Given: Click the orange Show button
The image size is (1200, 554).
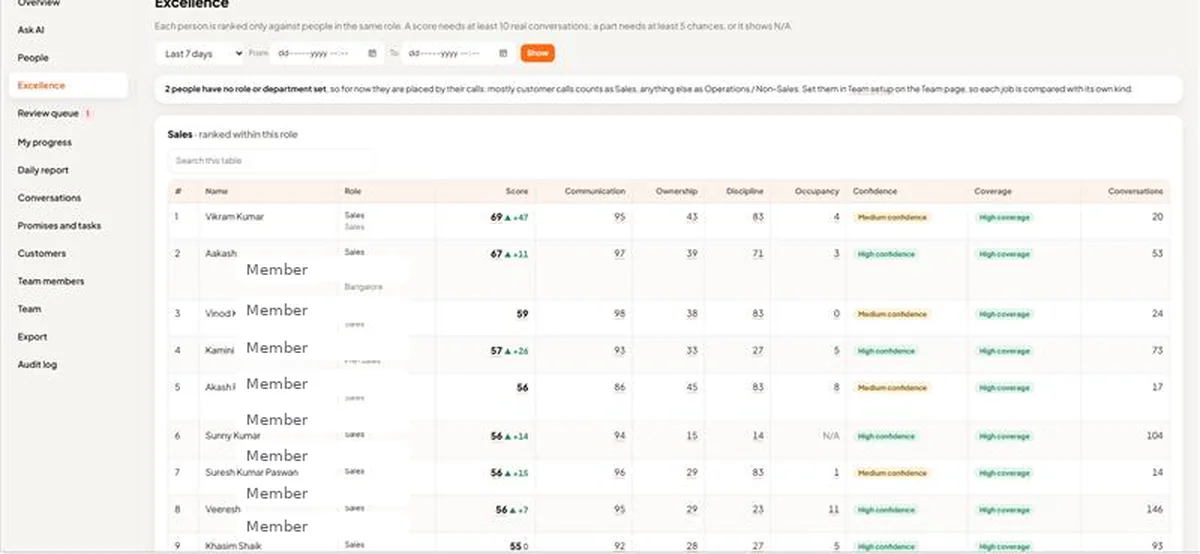Looking at the screenshot, I should click(x=537, y=53).
